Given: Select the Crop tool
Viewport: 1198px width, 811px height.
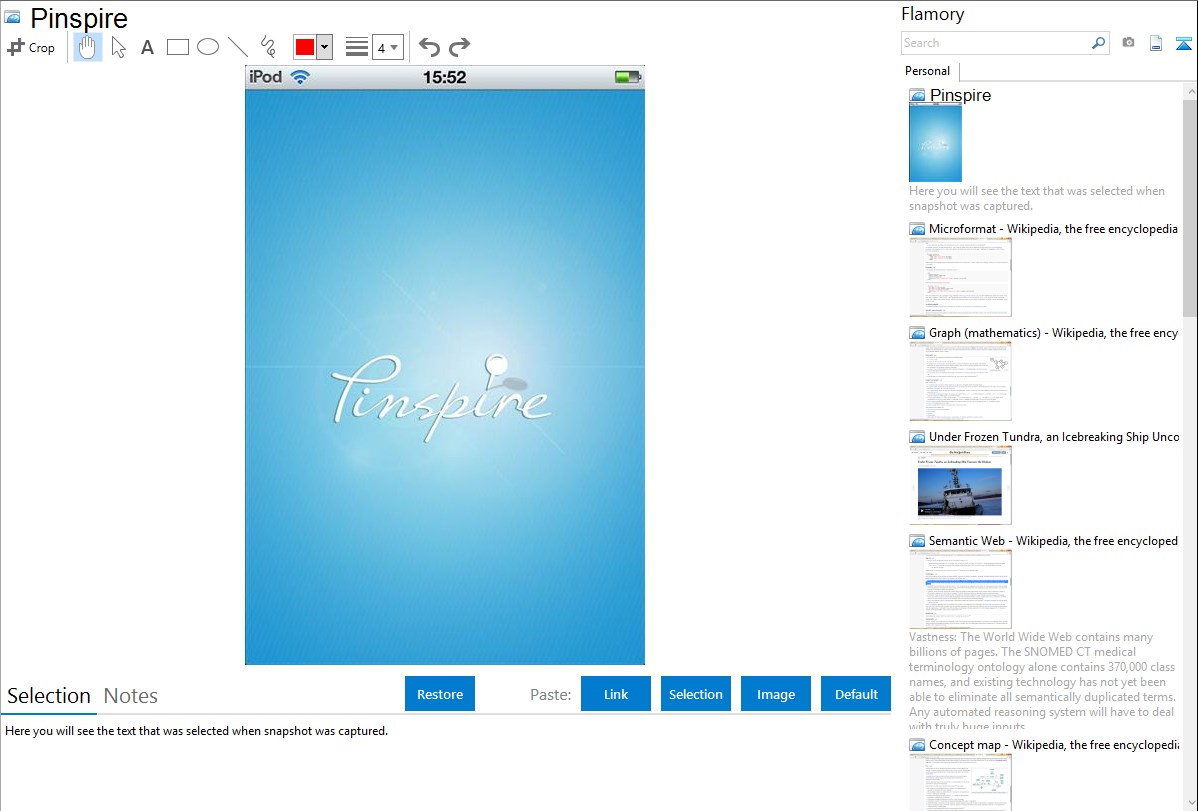Looking at the screenshot, I should 31,47.
